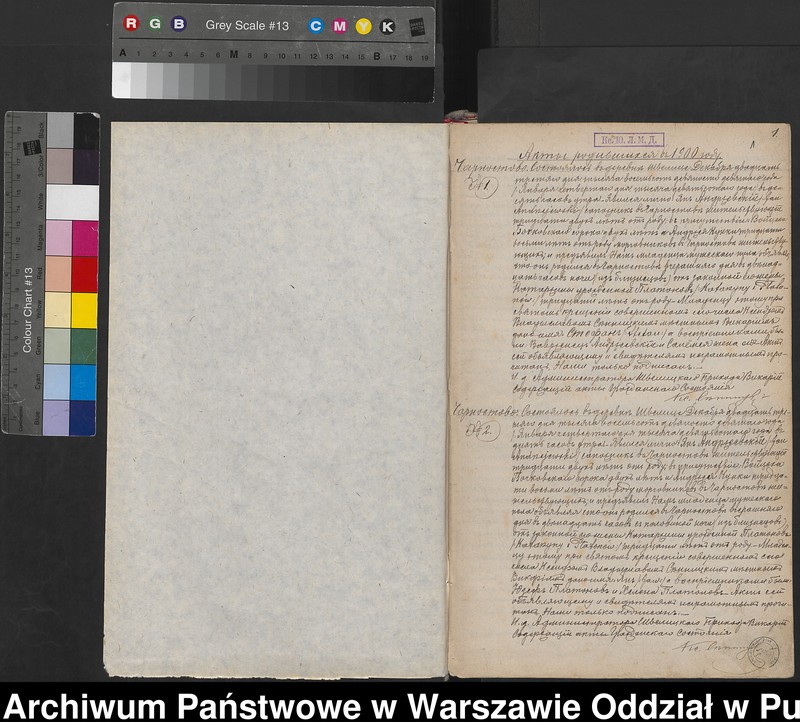Pick the dark green swatch on colour chart
Image resolution: width=800 pixels, height=722 pixels.
tap(84, 346)
